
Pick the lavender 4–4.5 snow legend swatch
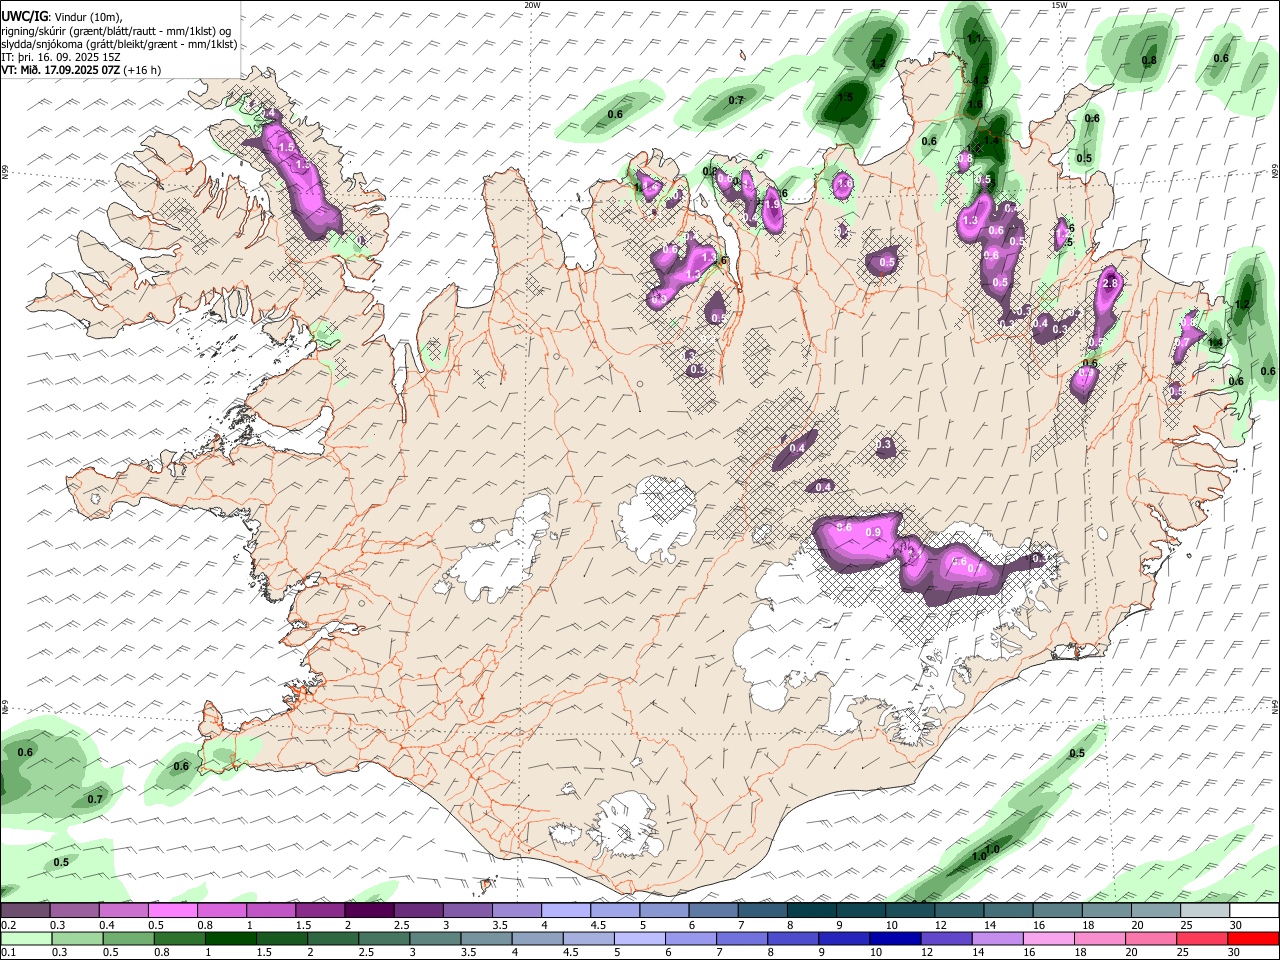(565, 911)
